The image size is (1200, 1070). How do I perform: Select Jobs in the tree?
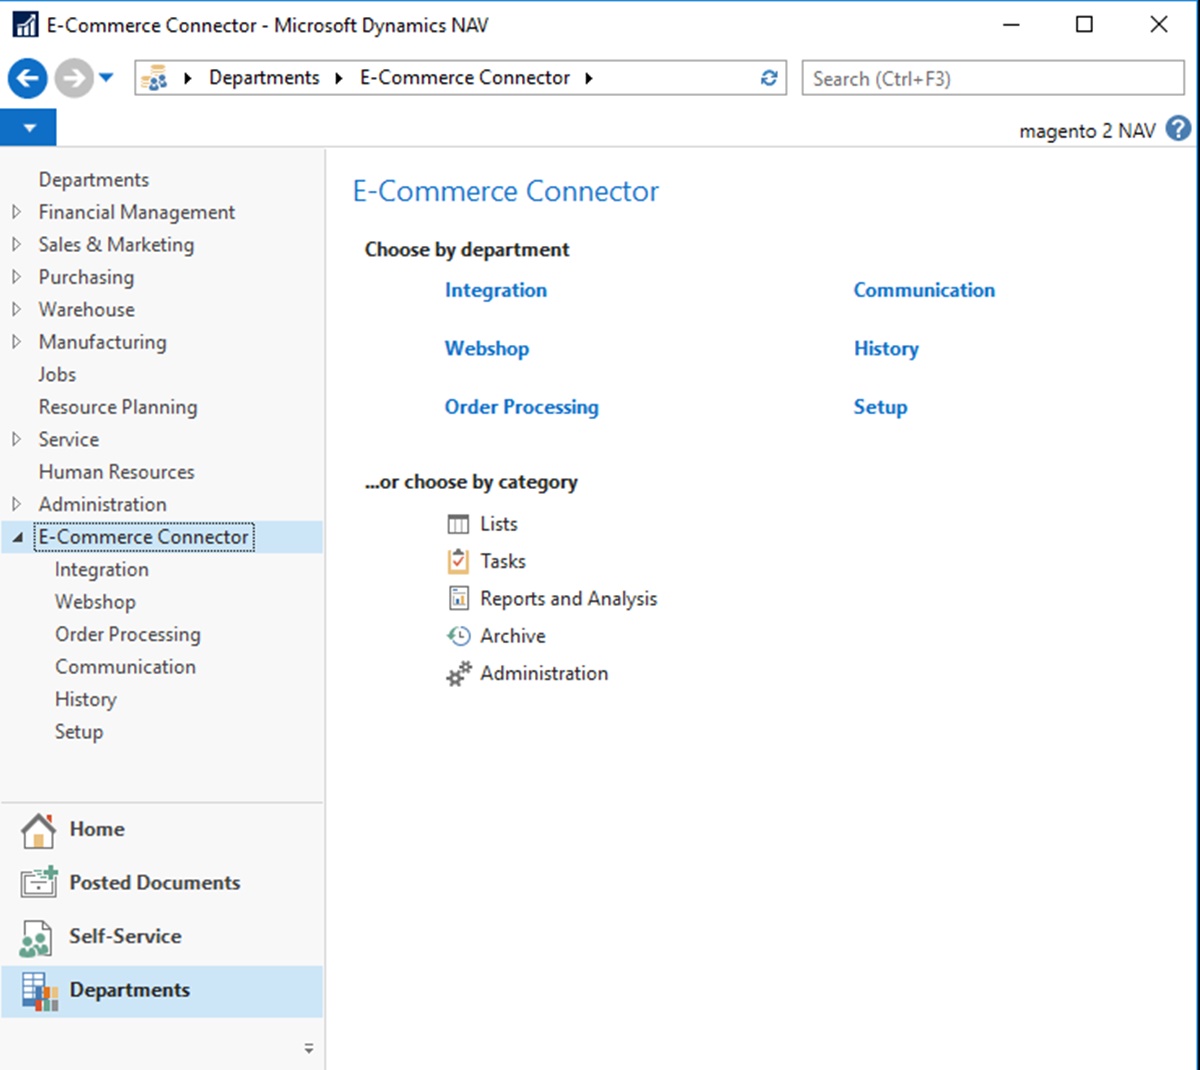point(57,374)
